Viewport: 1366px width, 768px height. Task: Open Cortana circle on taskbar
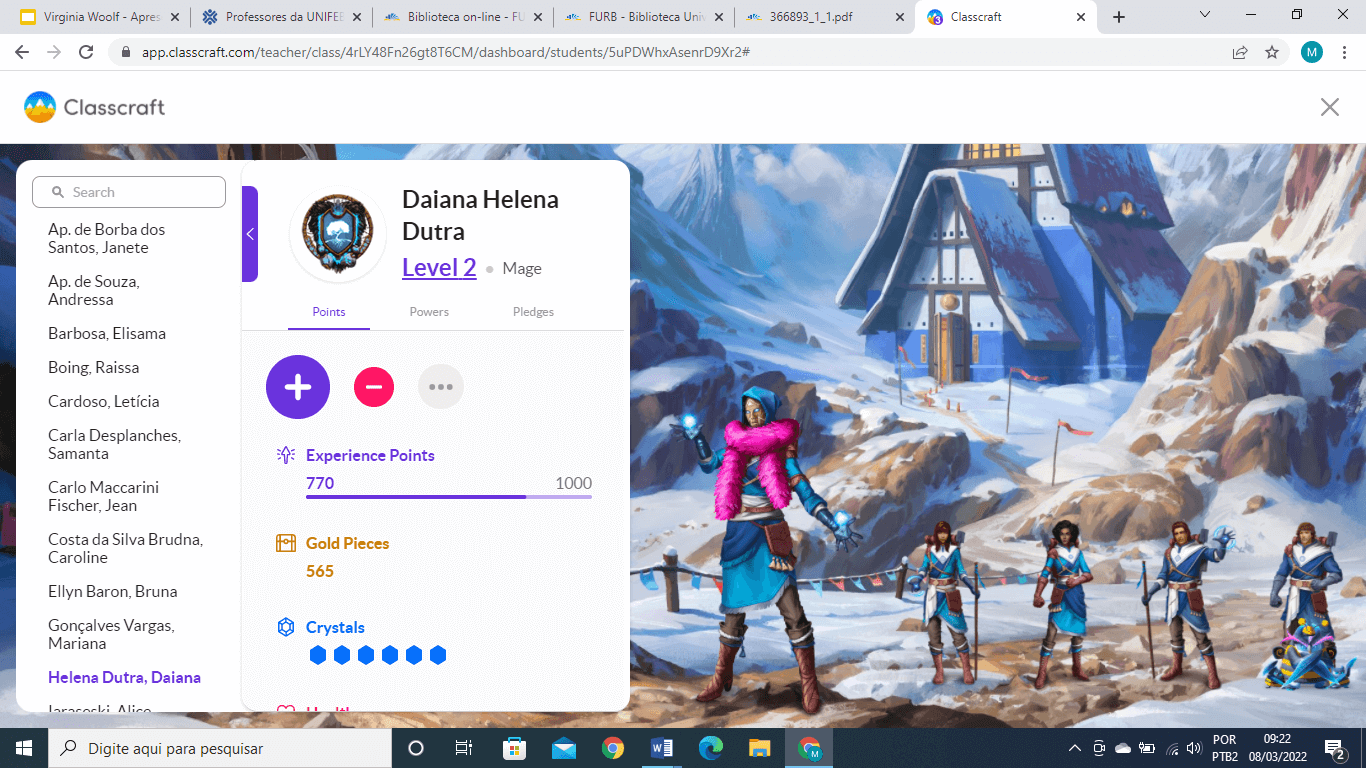(x=416, y=748)
